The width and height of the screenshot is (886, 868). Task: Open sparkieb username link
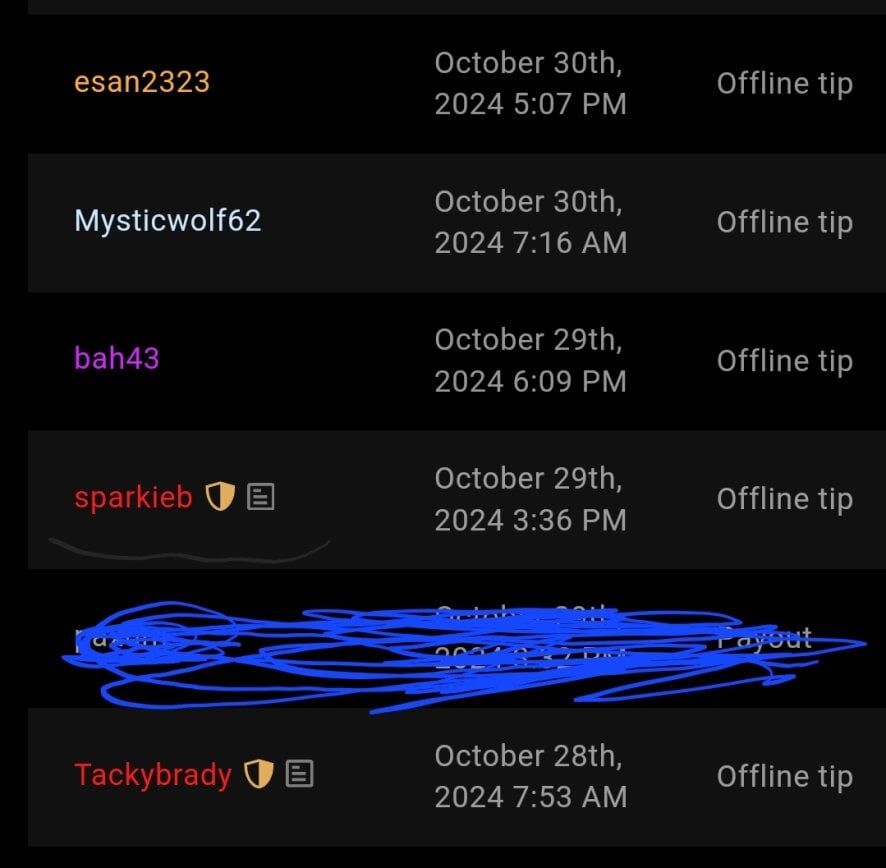(133, 498)
